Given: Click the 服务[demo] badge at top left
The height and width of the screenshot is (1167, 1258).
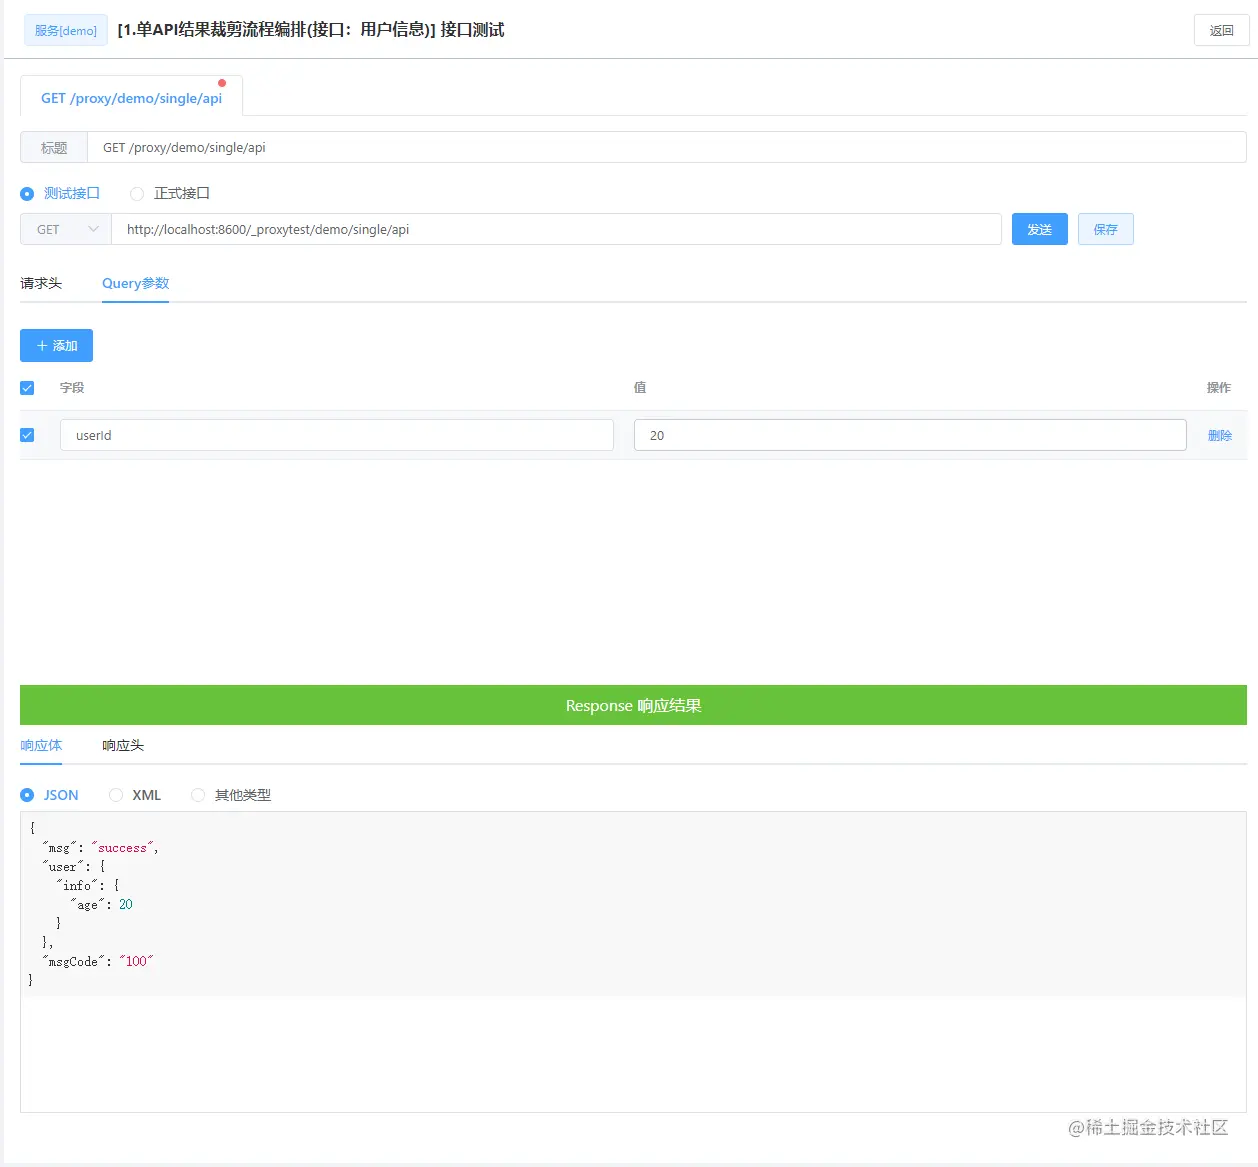Looking at the screenshot, I should coord(65,30).
